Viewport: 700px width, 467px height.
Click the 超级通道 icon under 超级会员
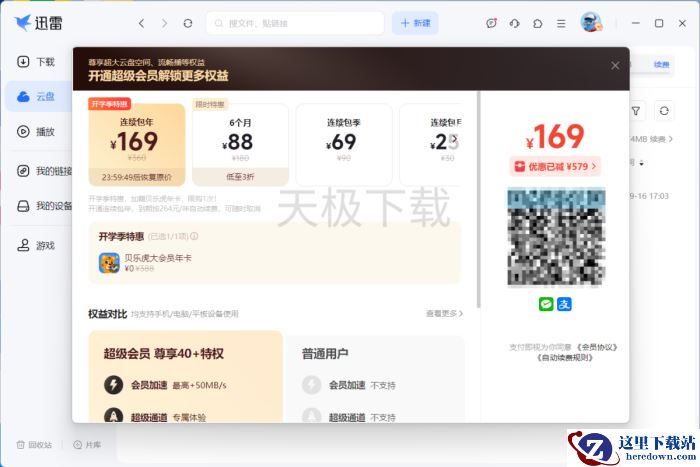click(113, 416)
